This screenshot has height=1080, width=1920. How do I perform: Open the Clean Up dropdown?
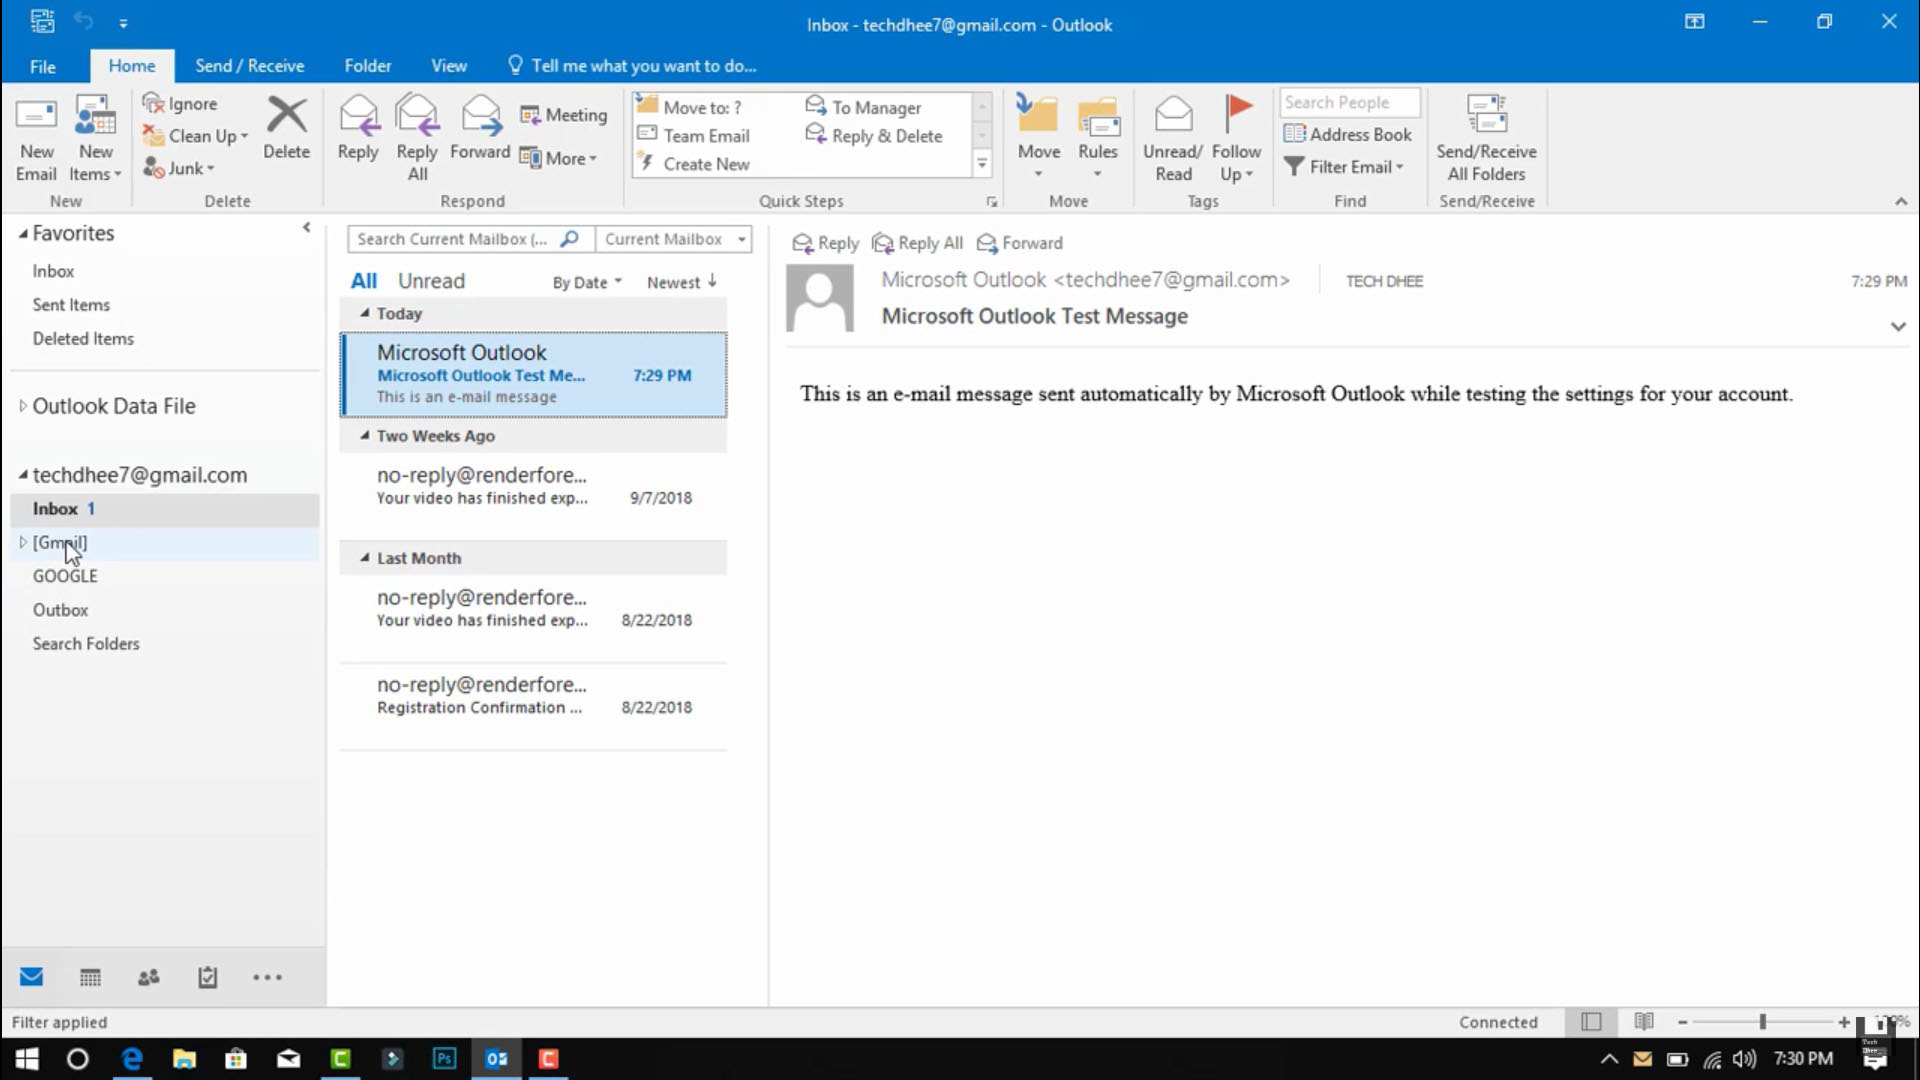click(x=196, y=136)
